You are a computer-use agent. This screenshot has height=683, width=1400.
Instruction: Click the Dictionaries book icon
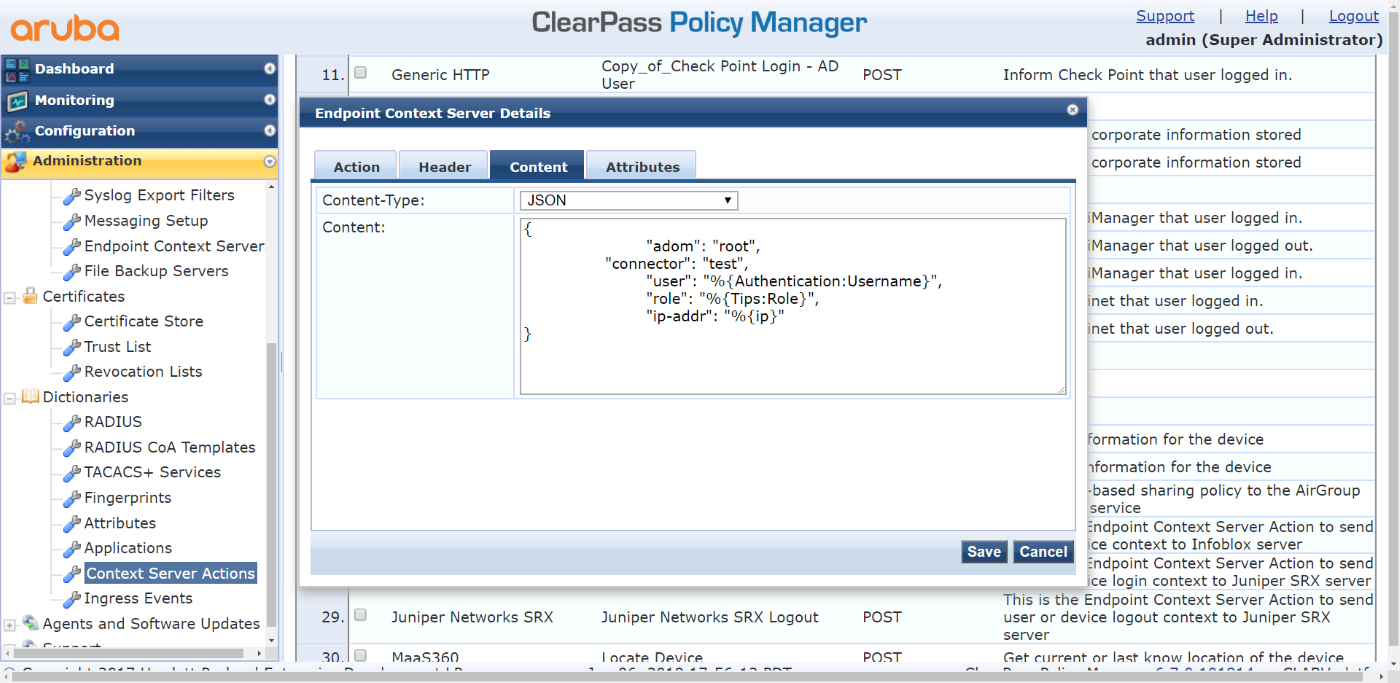[30, 397]
